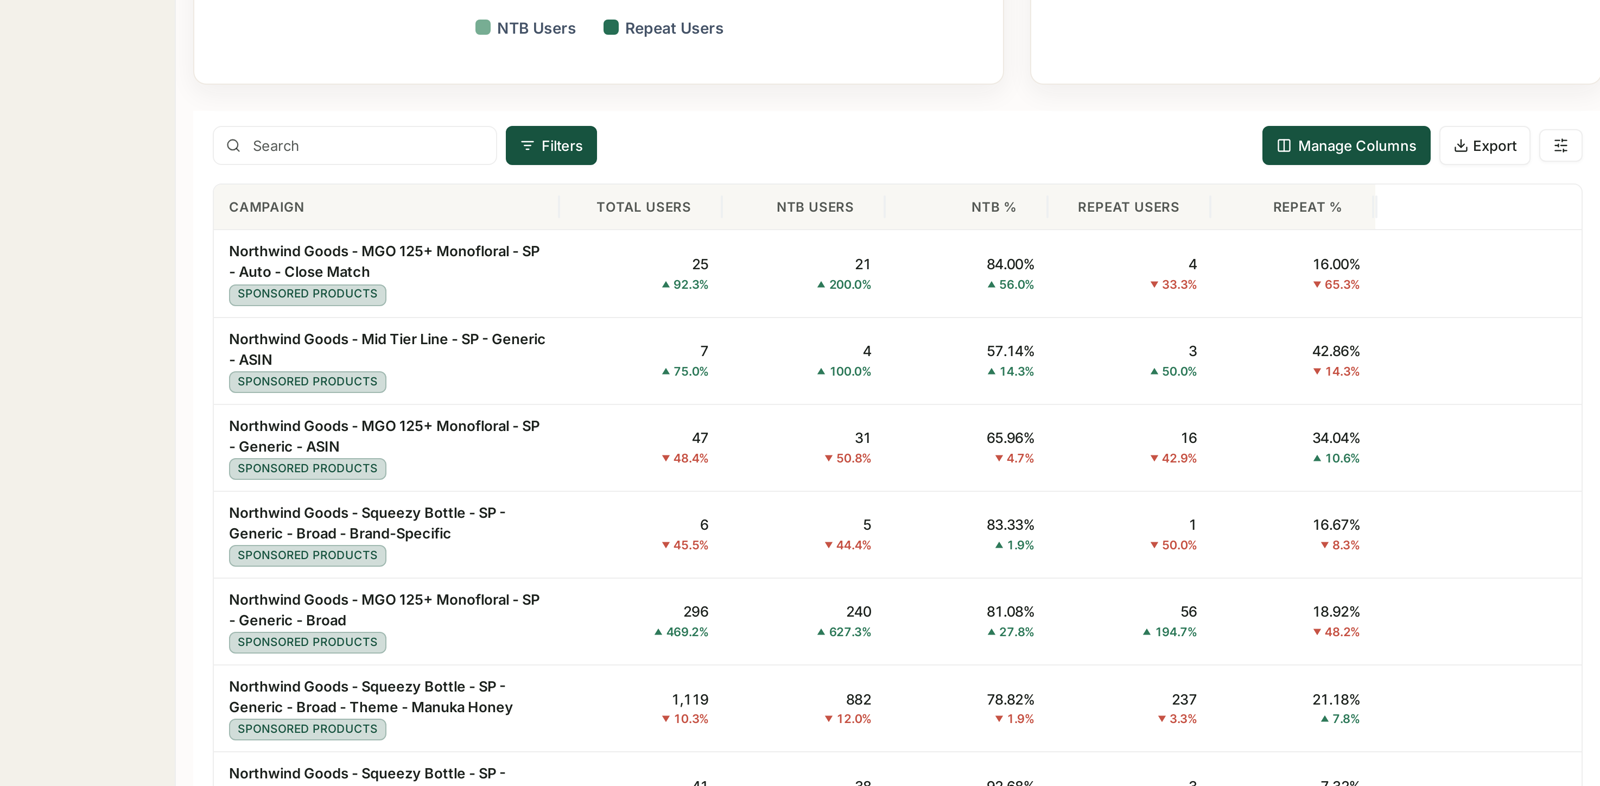Open campaign Mid Tier Line SP Generic ASIN
Viewport: 1600px width, 786px height.
(387, 349)
